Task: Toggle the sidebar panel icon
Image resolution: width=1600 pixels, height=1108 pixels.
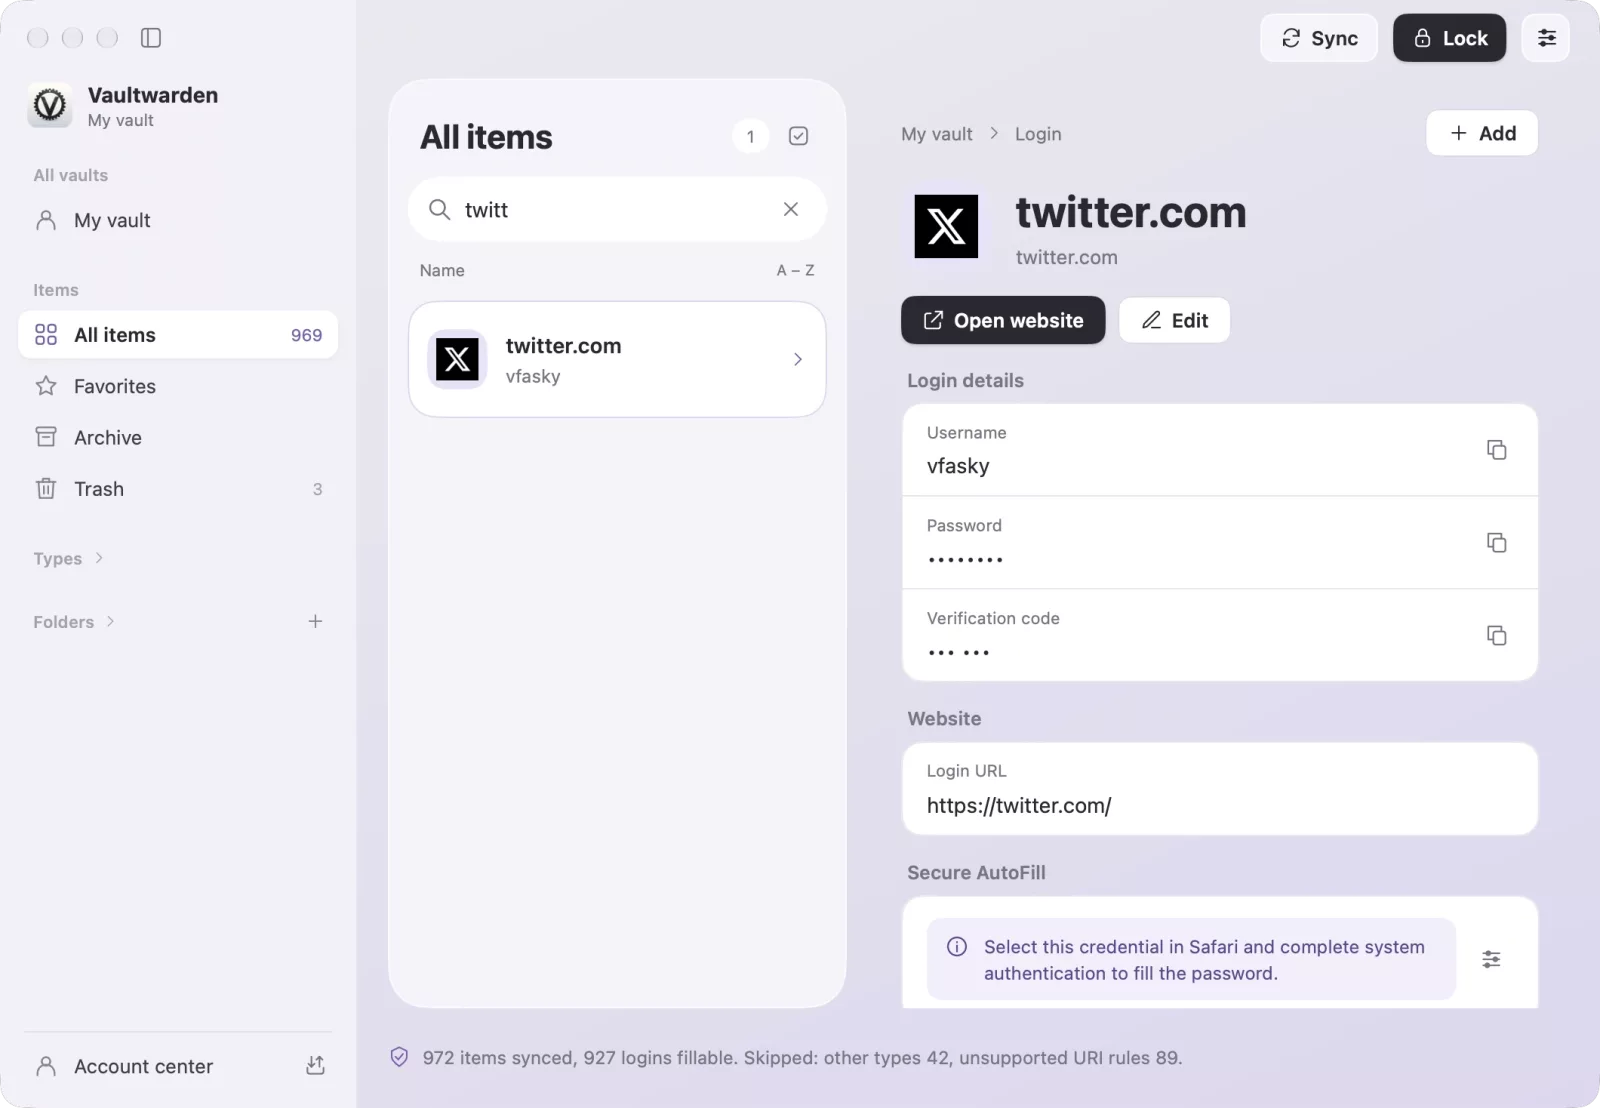Action: point(151,38)
